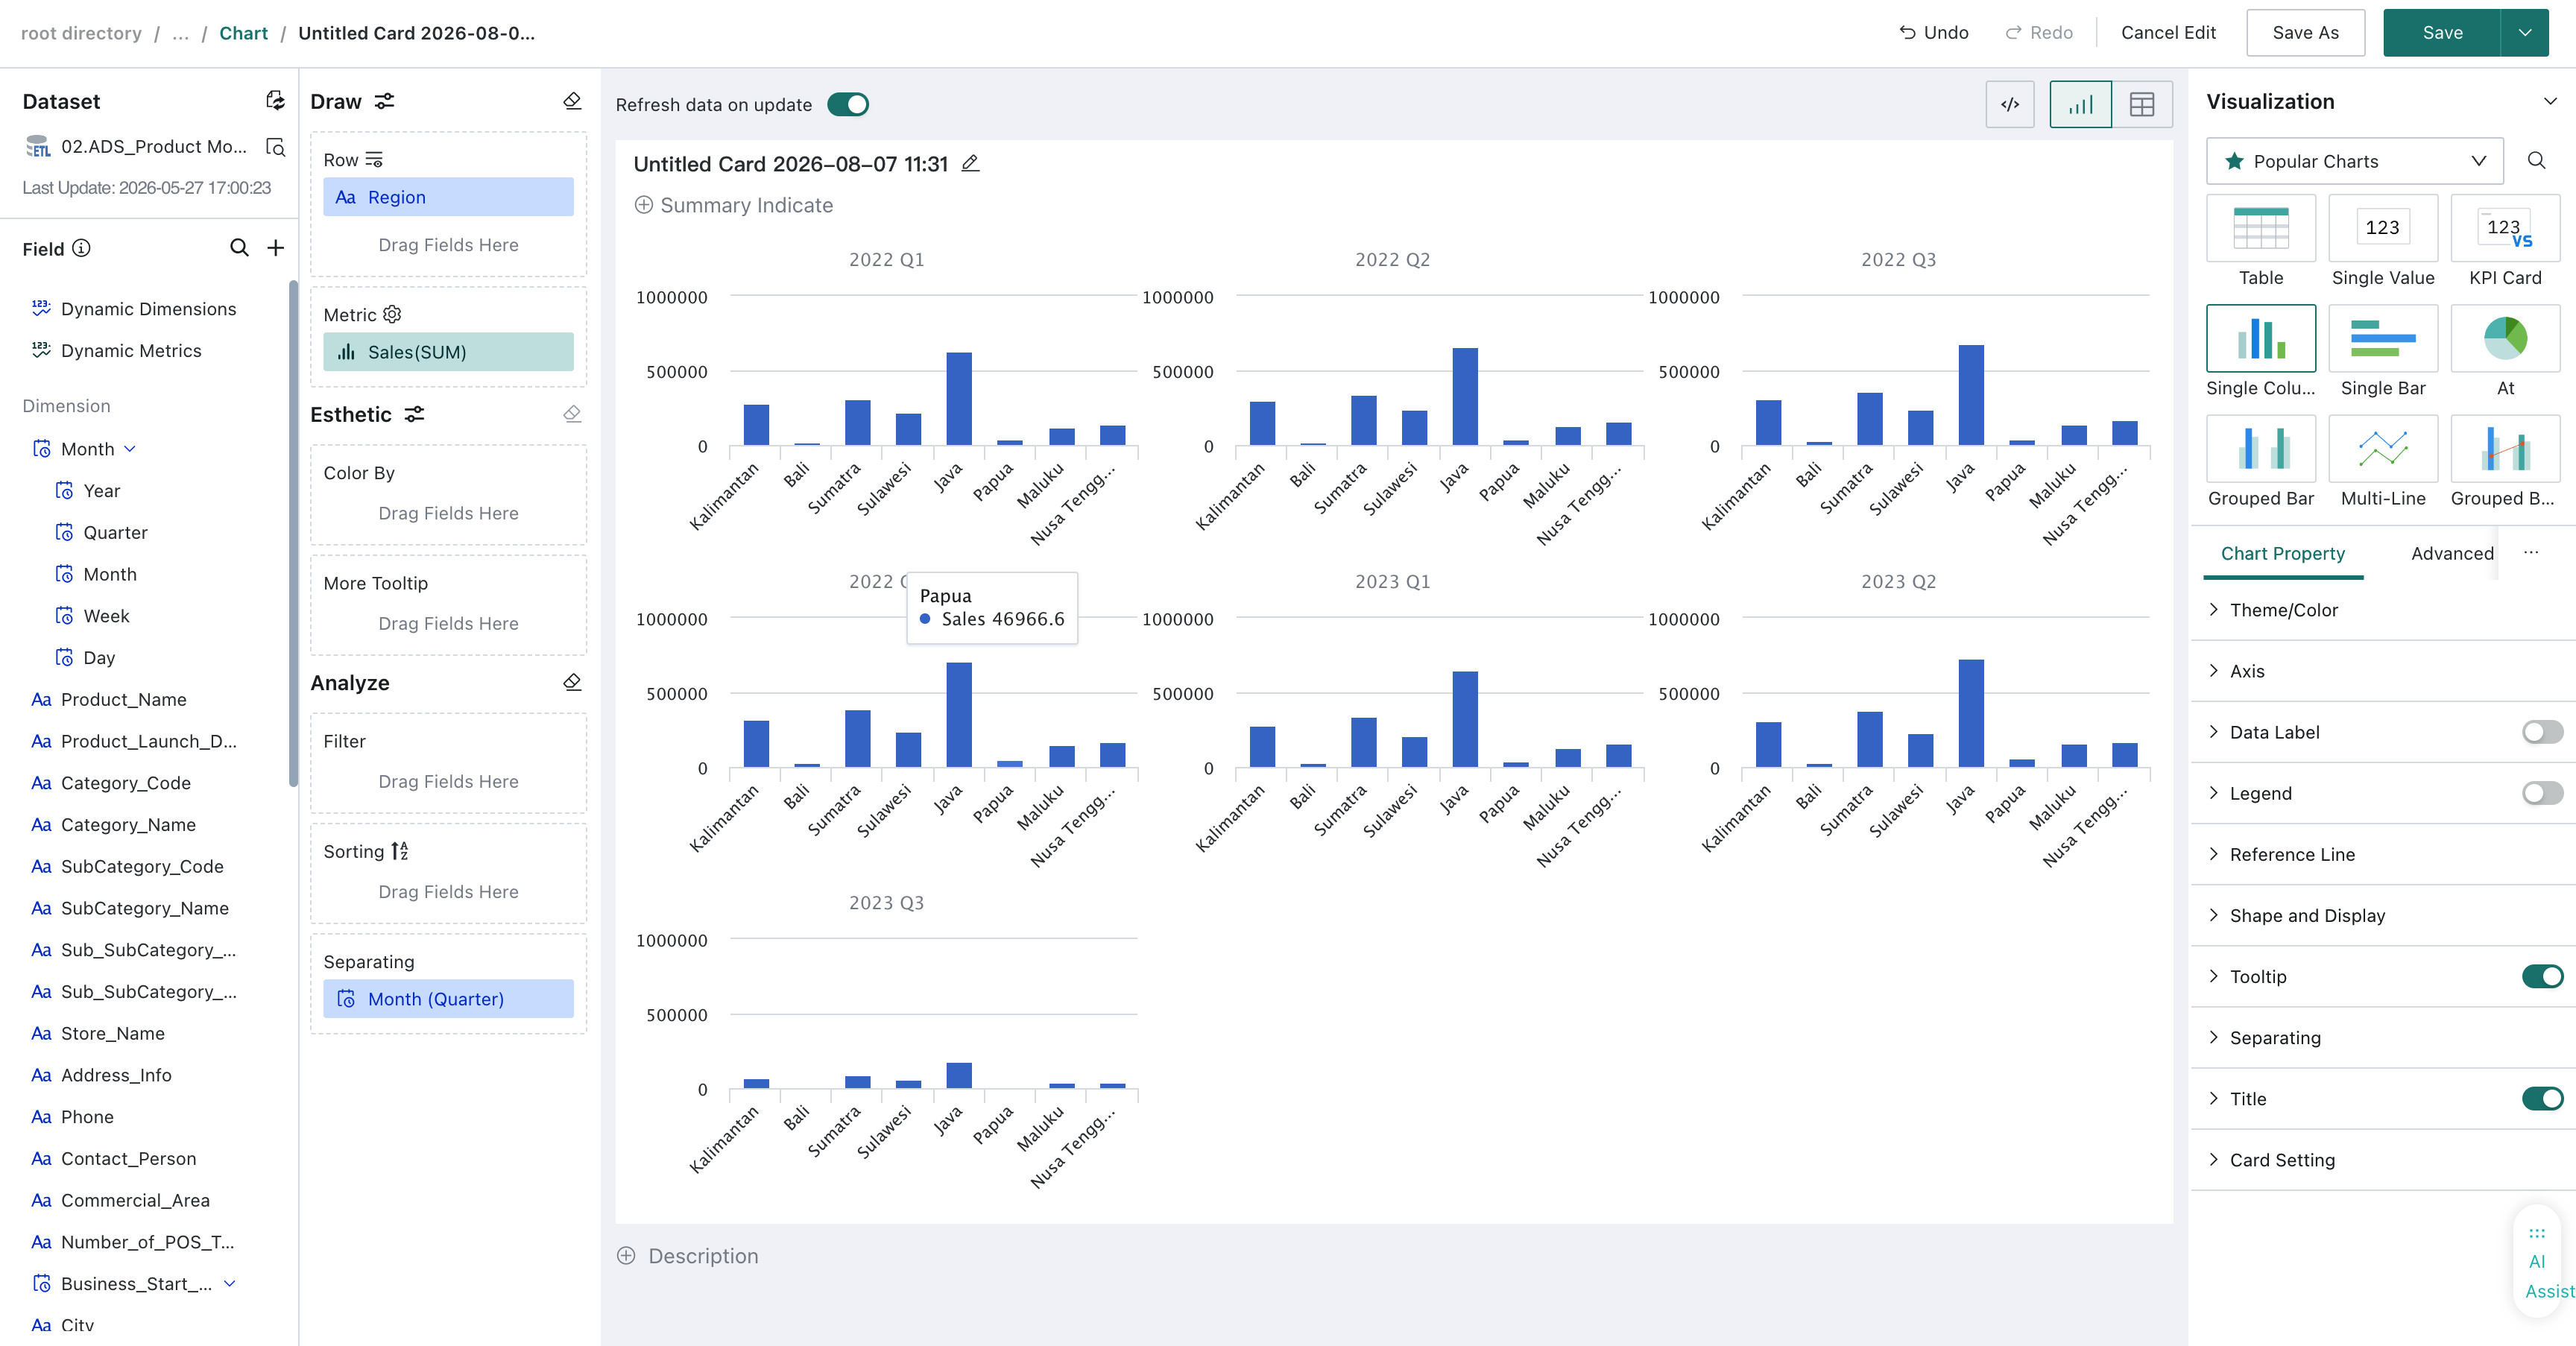Select the Chart Property tab
Viewport: 2576px width, 1346px height.
[x=2282, y=553]
